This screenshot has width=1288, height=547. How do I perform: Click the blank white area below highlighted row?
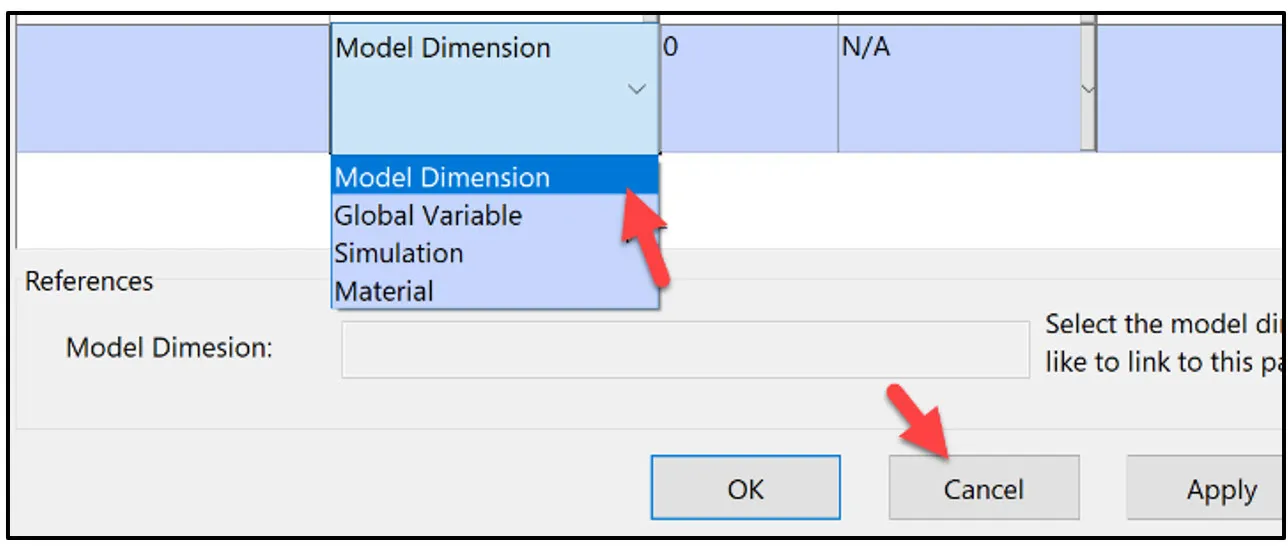[x=173, y=200]
